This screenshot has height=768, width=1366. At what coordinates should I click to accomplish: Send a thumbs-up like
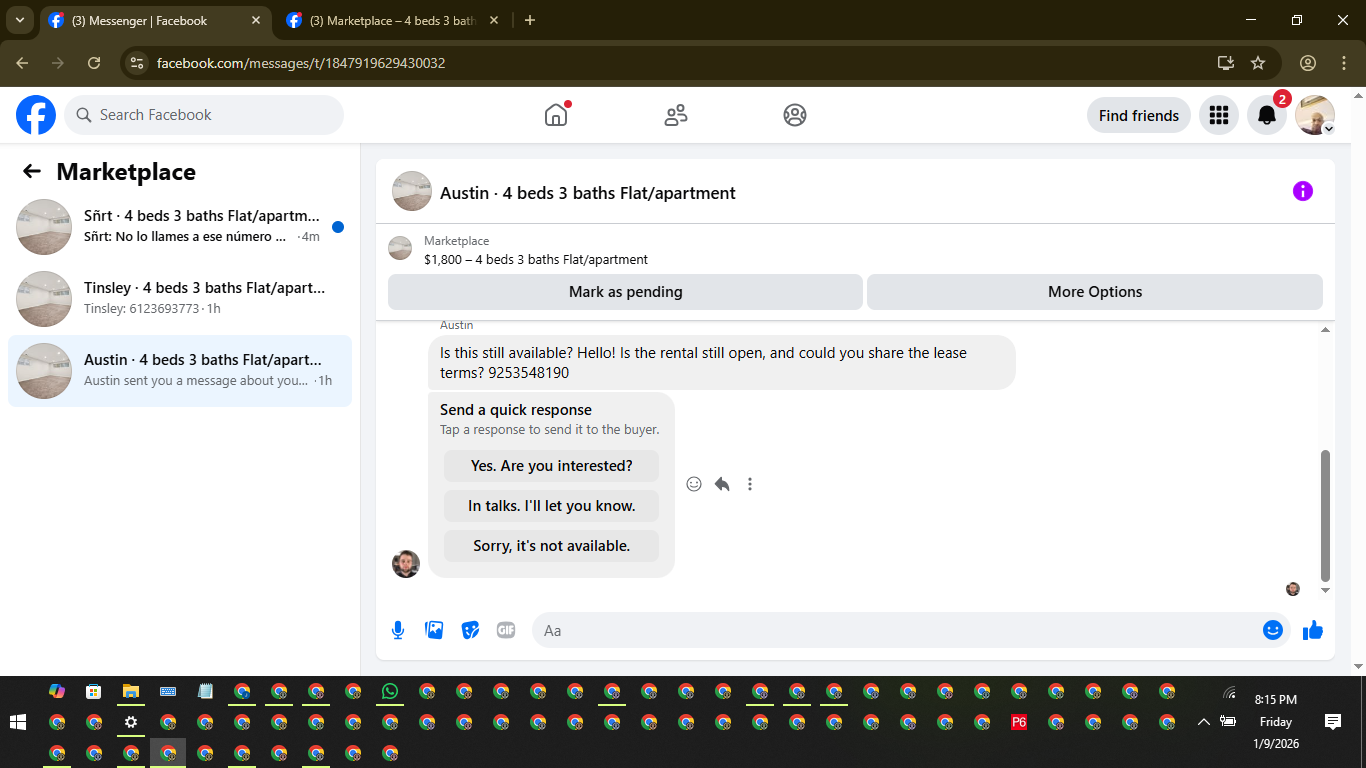tap(1313, 630)
